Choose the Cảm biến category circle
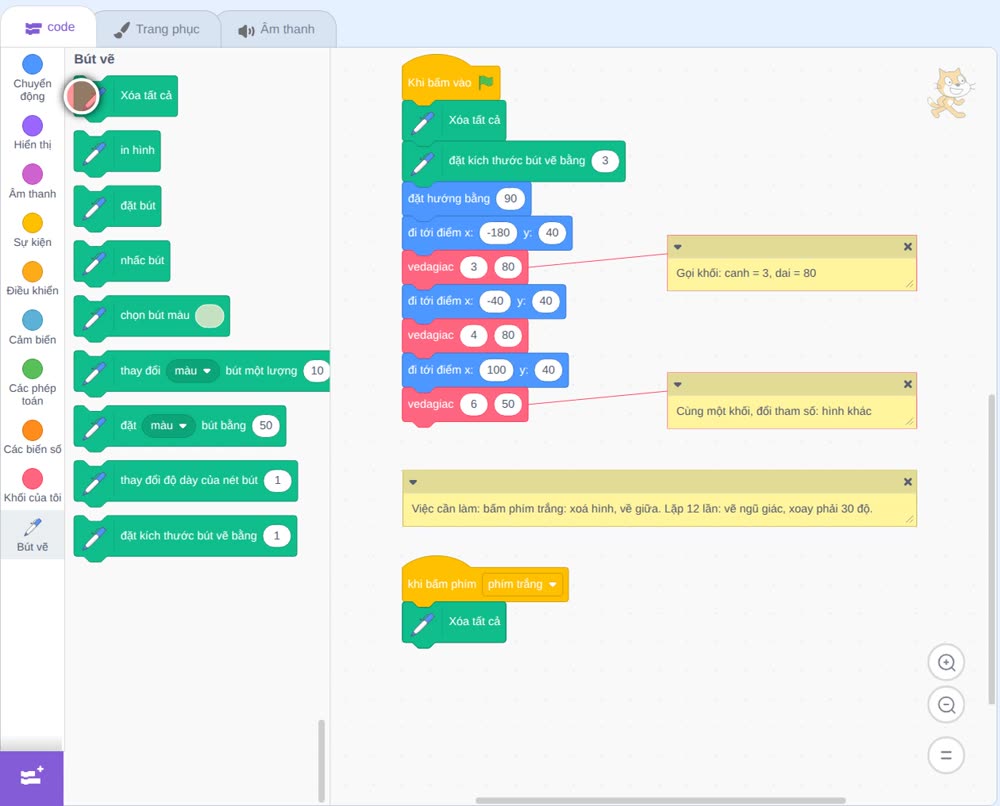The width and height of the screenshot is (1000, 806). (x=33, y=320)
